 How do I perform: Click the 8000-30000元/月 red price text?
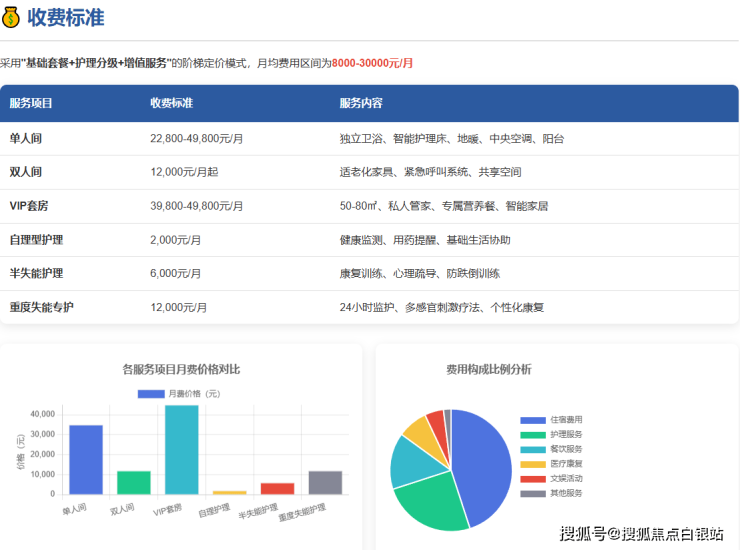372,62
